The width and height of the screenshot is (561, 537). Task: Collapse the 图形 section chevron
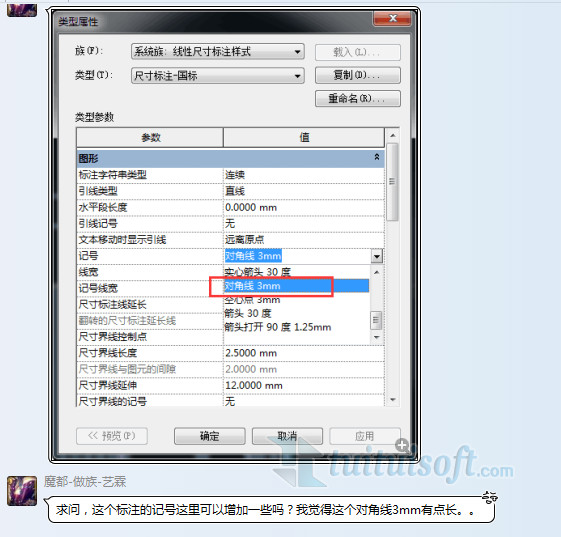pyautogui.click(x=377, y=157)
